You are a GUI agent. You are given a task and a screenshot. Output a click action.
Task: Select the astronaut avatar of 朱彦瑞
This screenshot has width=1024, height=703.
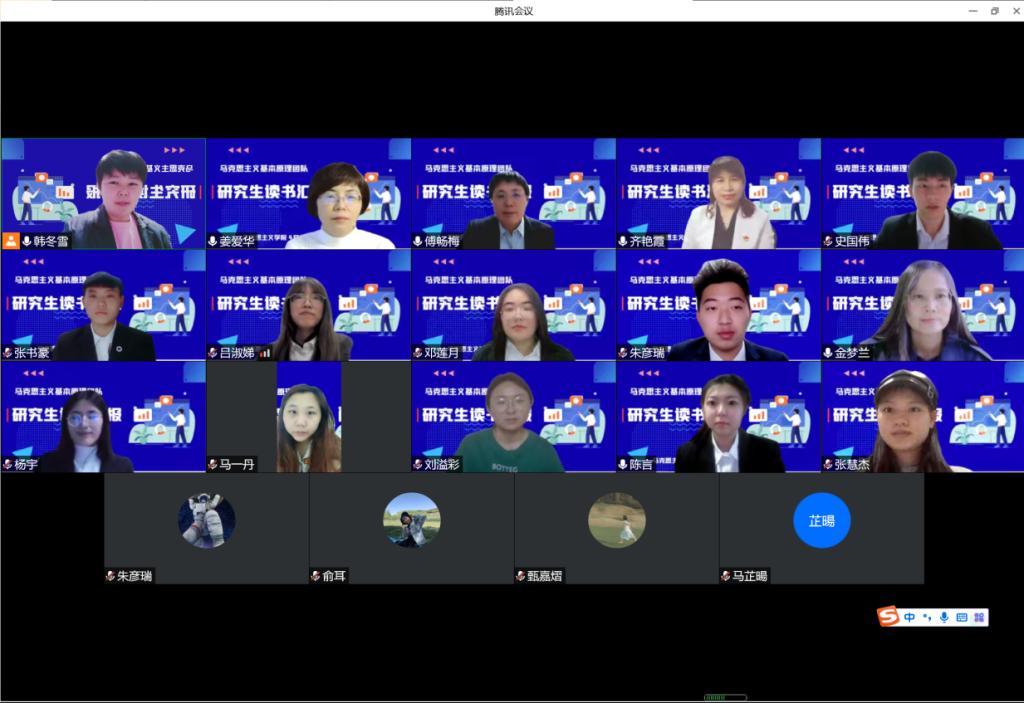pyautogui.click(x=207, y=520)
